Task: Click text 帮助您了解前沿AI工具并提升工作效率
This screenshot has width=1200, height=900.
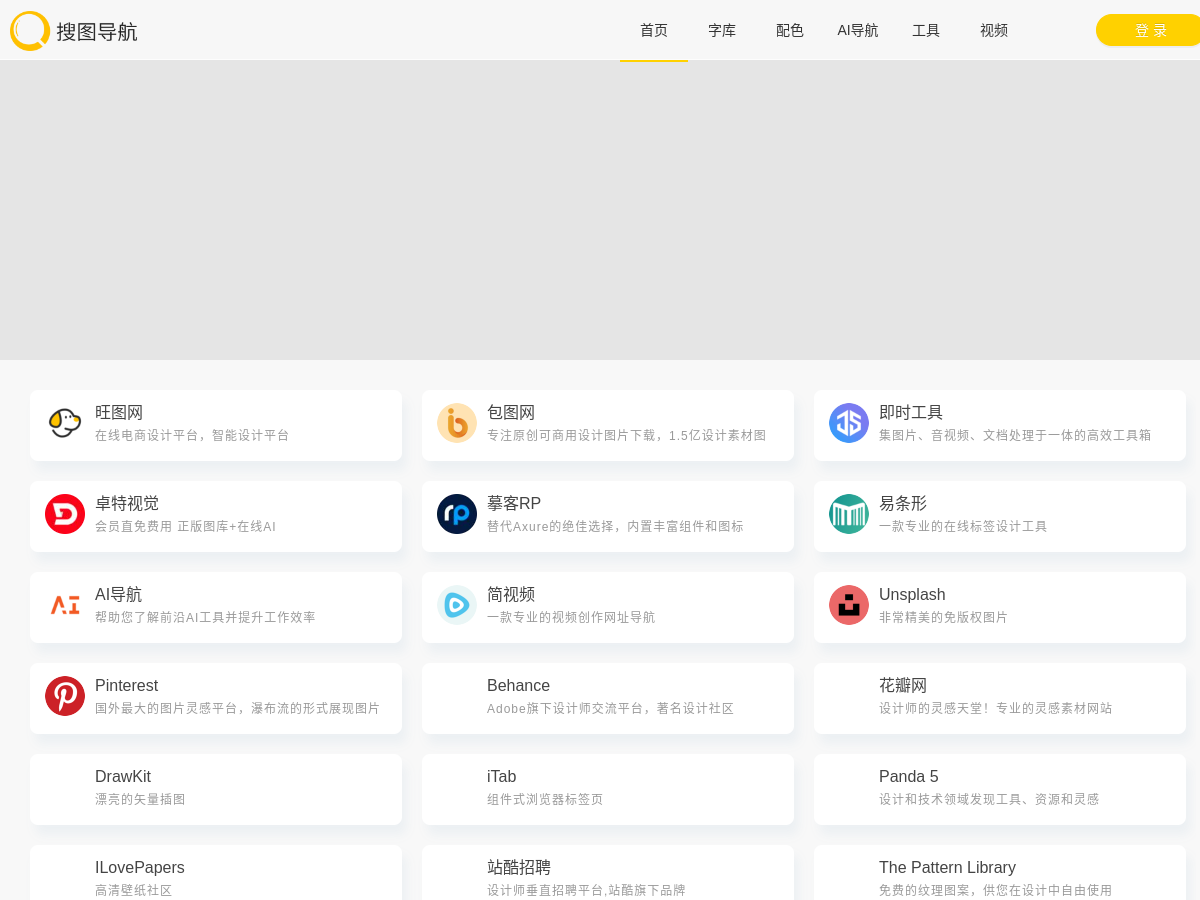Action: [205, 618]
